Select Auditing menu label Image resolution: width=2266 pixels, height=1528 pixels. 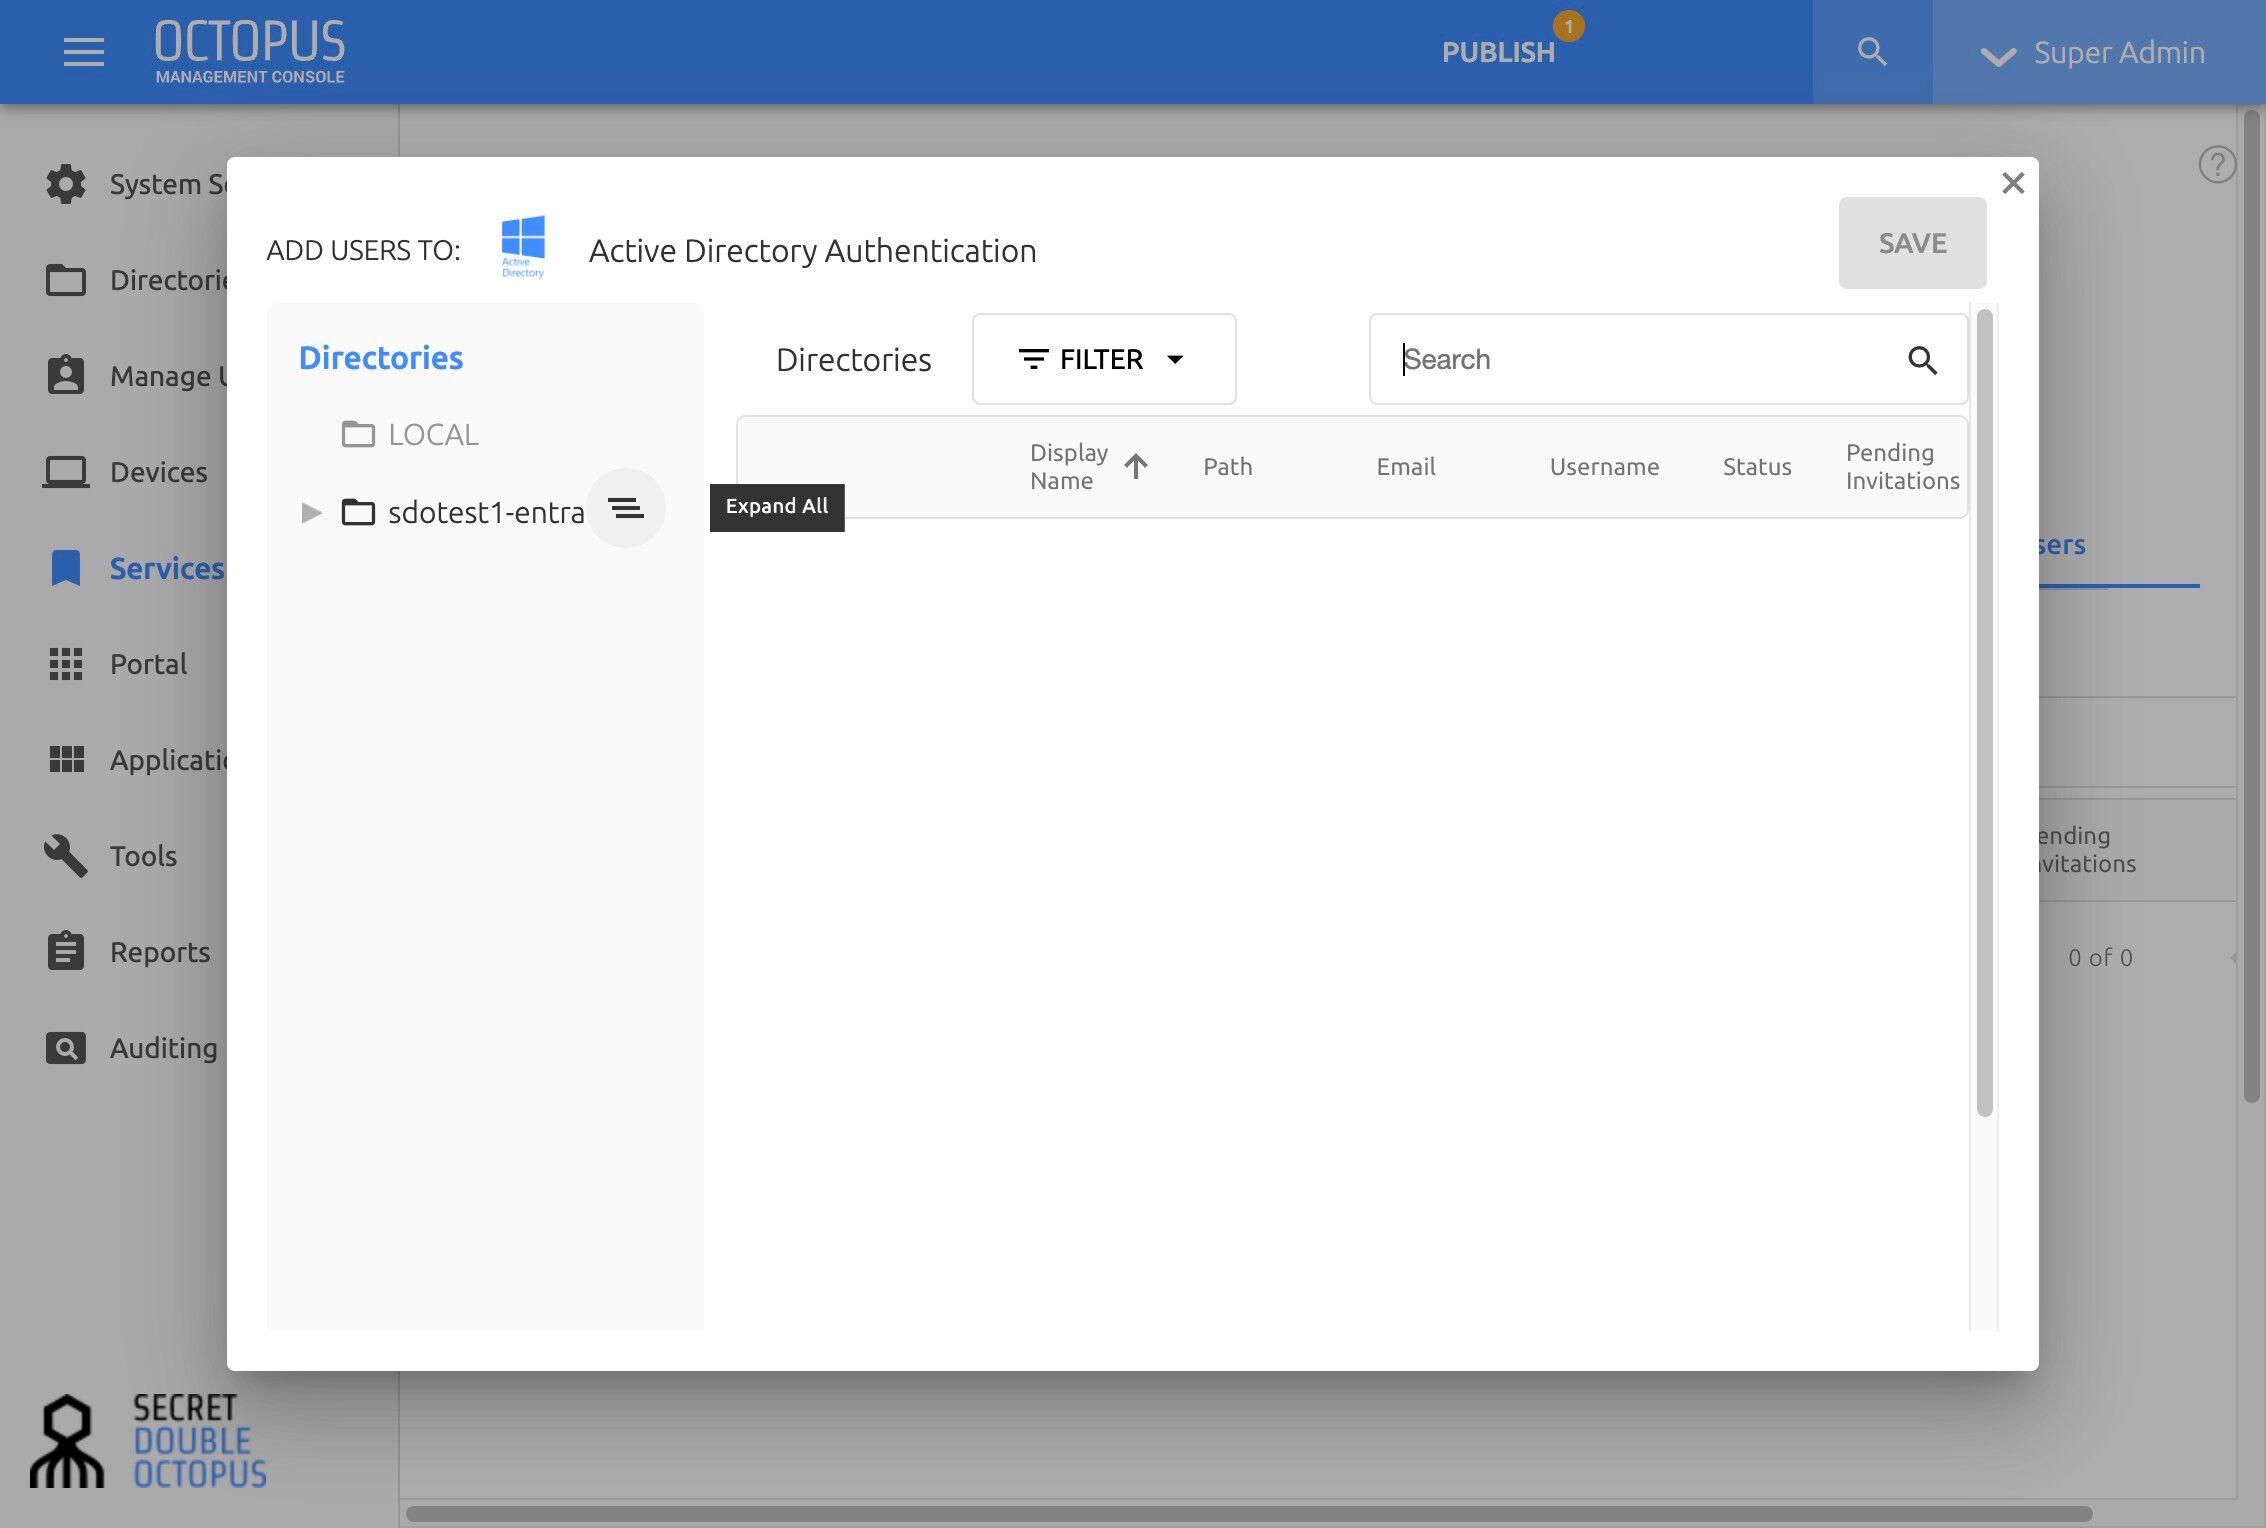pyautogui.click(x=164, y=1048)
